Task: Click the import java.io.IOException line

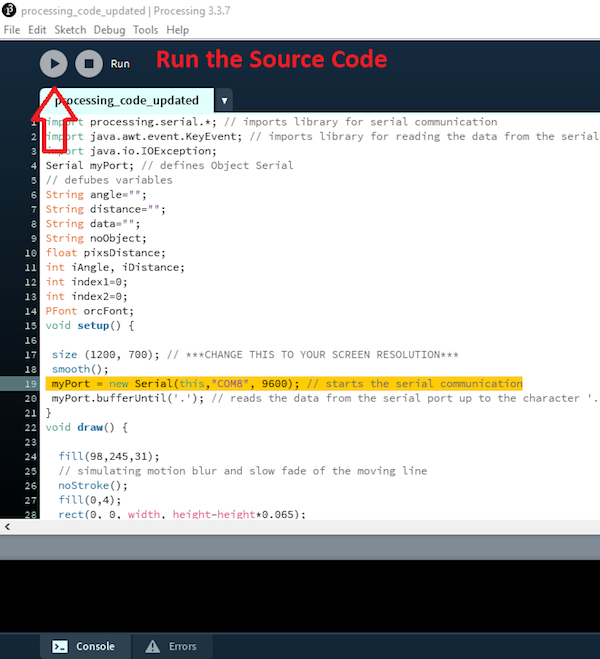Action: pyautogui.click(x=131, y=151)
